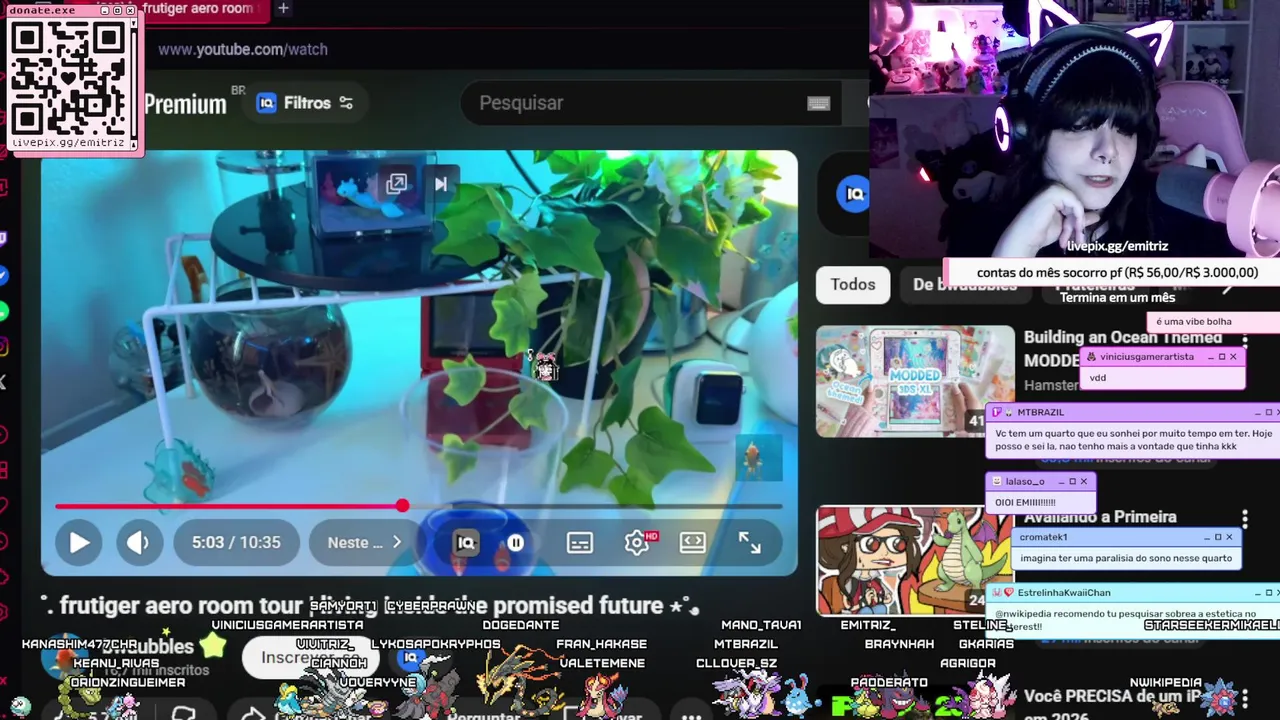Play the video with the play button
This screenshot has width=1280, height=720.
coord(79,542)
